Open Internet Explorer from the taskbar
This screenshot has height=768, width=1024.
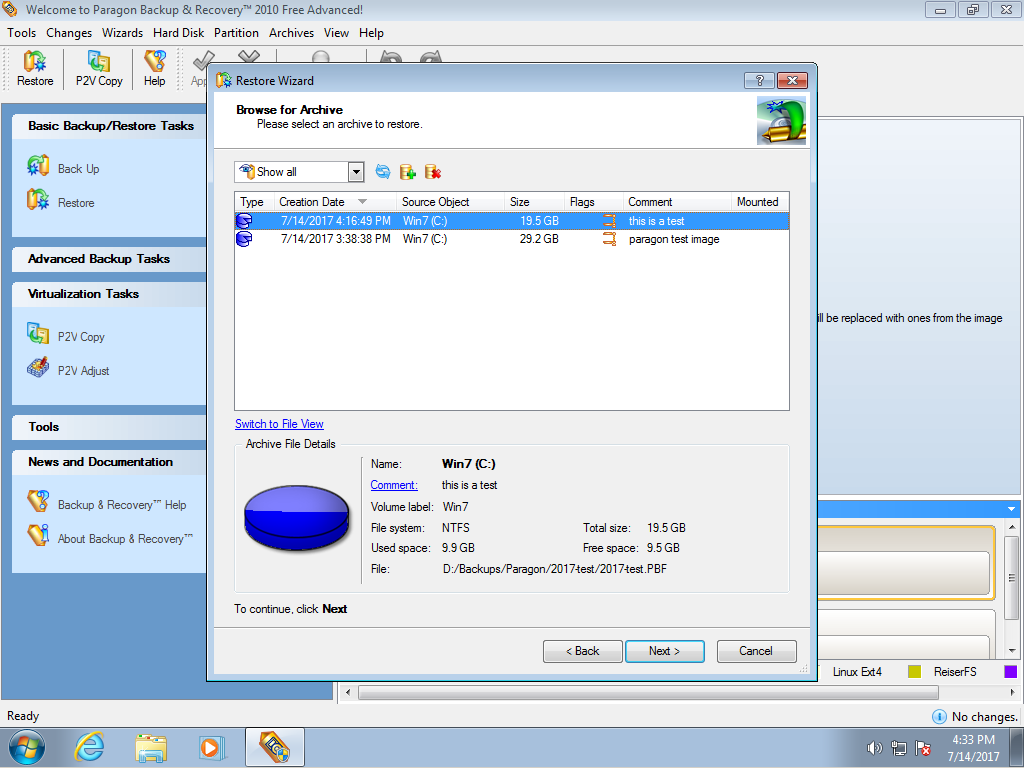click(x=90, y=747)
